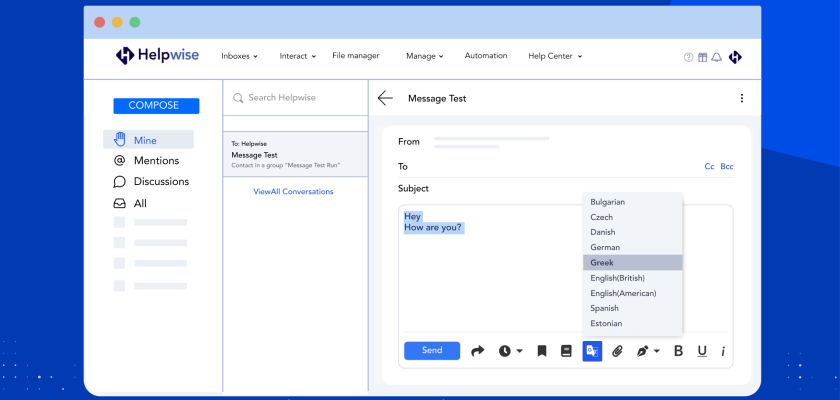
Task: Click the help question mark icon
Action: pos(688,57)
